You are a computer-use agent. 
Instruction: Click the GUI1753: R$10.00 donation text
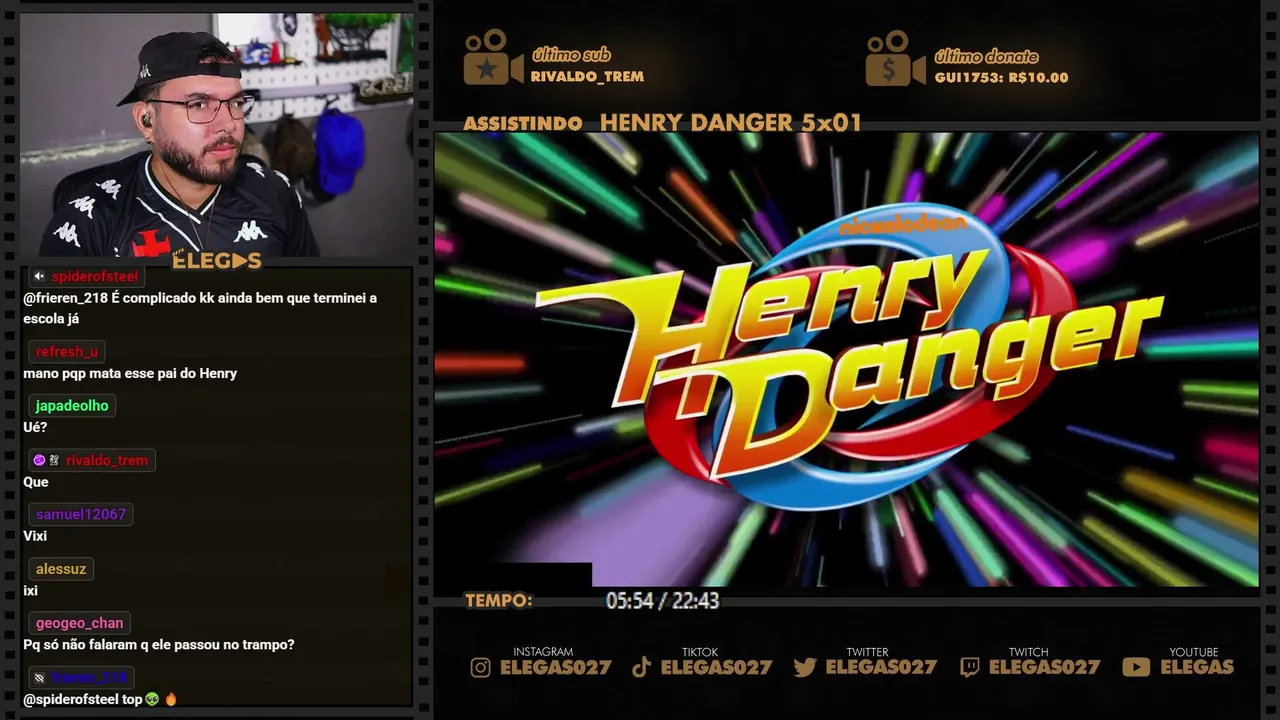(x=1001, y=78)
